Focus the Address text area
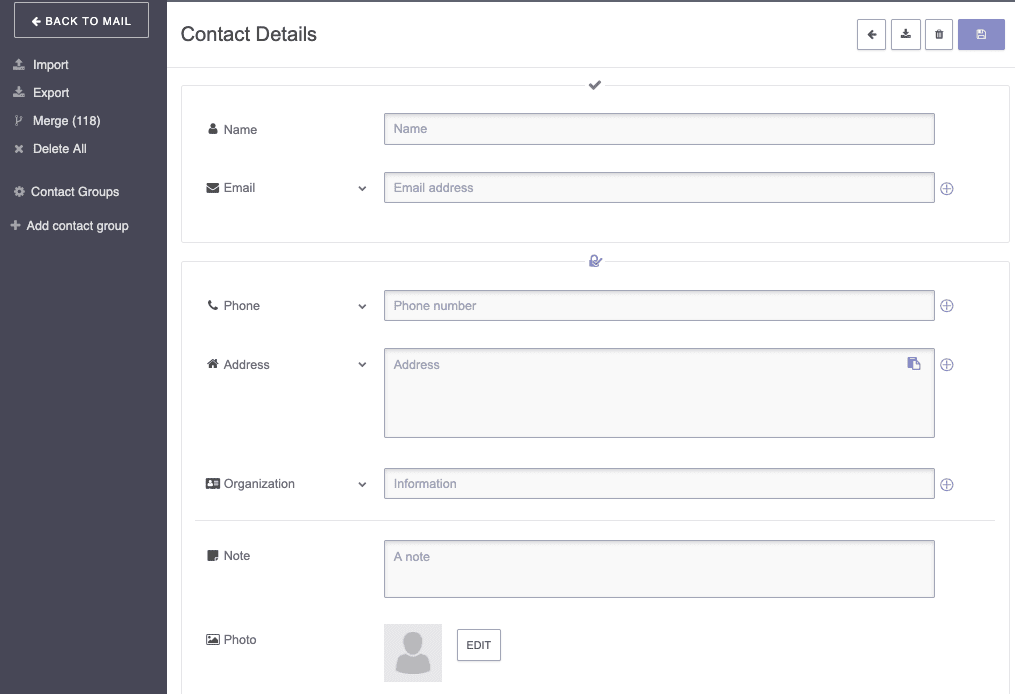Image resolution: width=1015 pixels, height=694 pixels. tap(659, 393)
